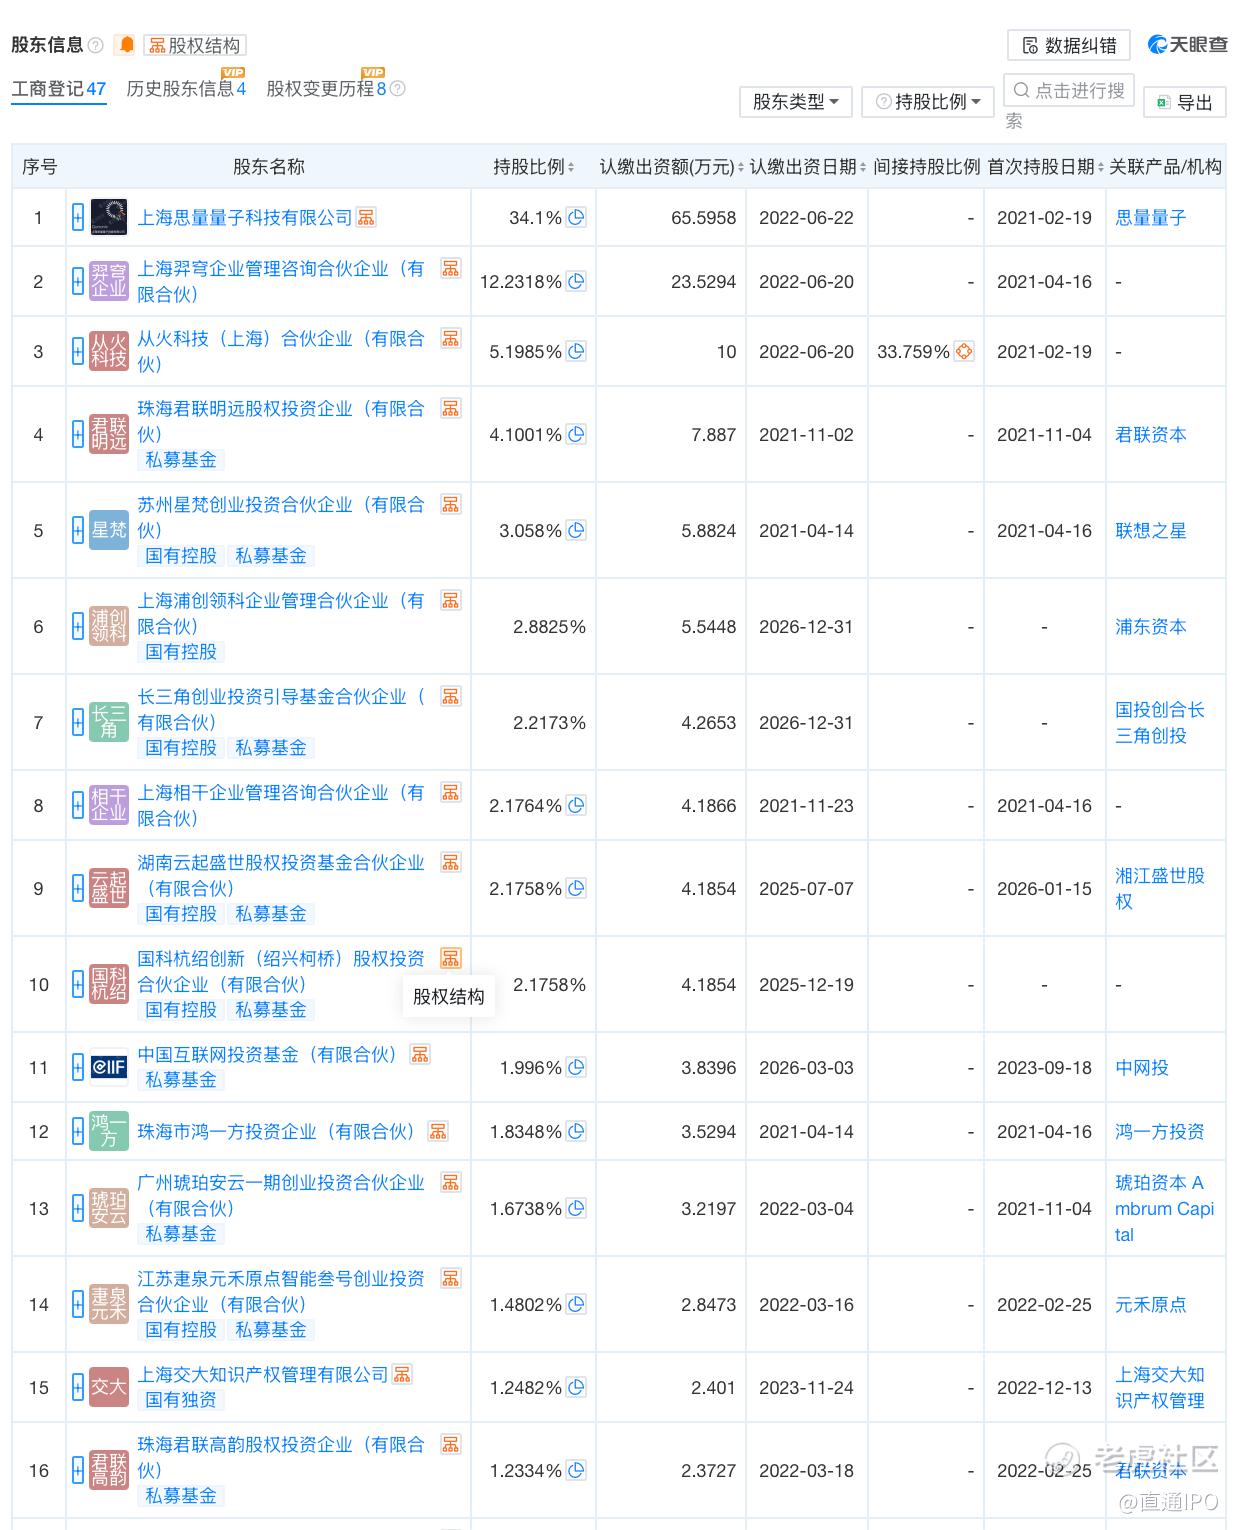Click the 琥珀资本 Ambrum Capital link

[1164, 1208]
